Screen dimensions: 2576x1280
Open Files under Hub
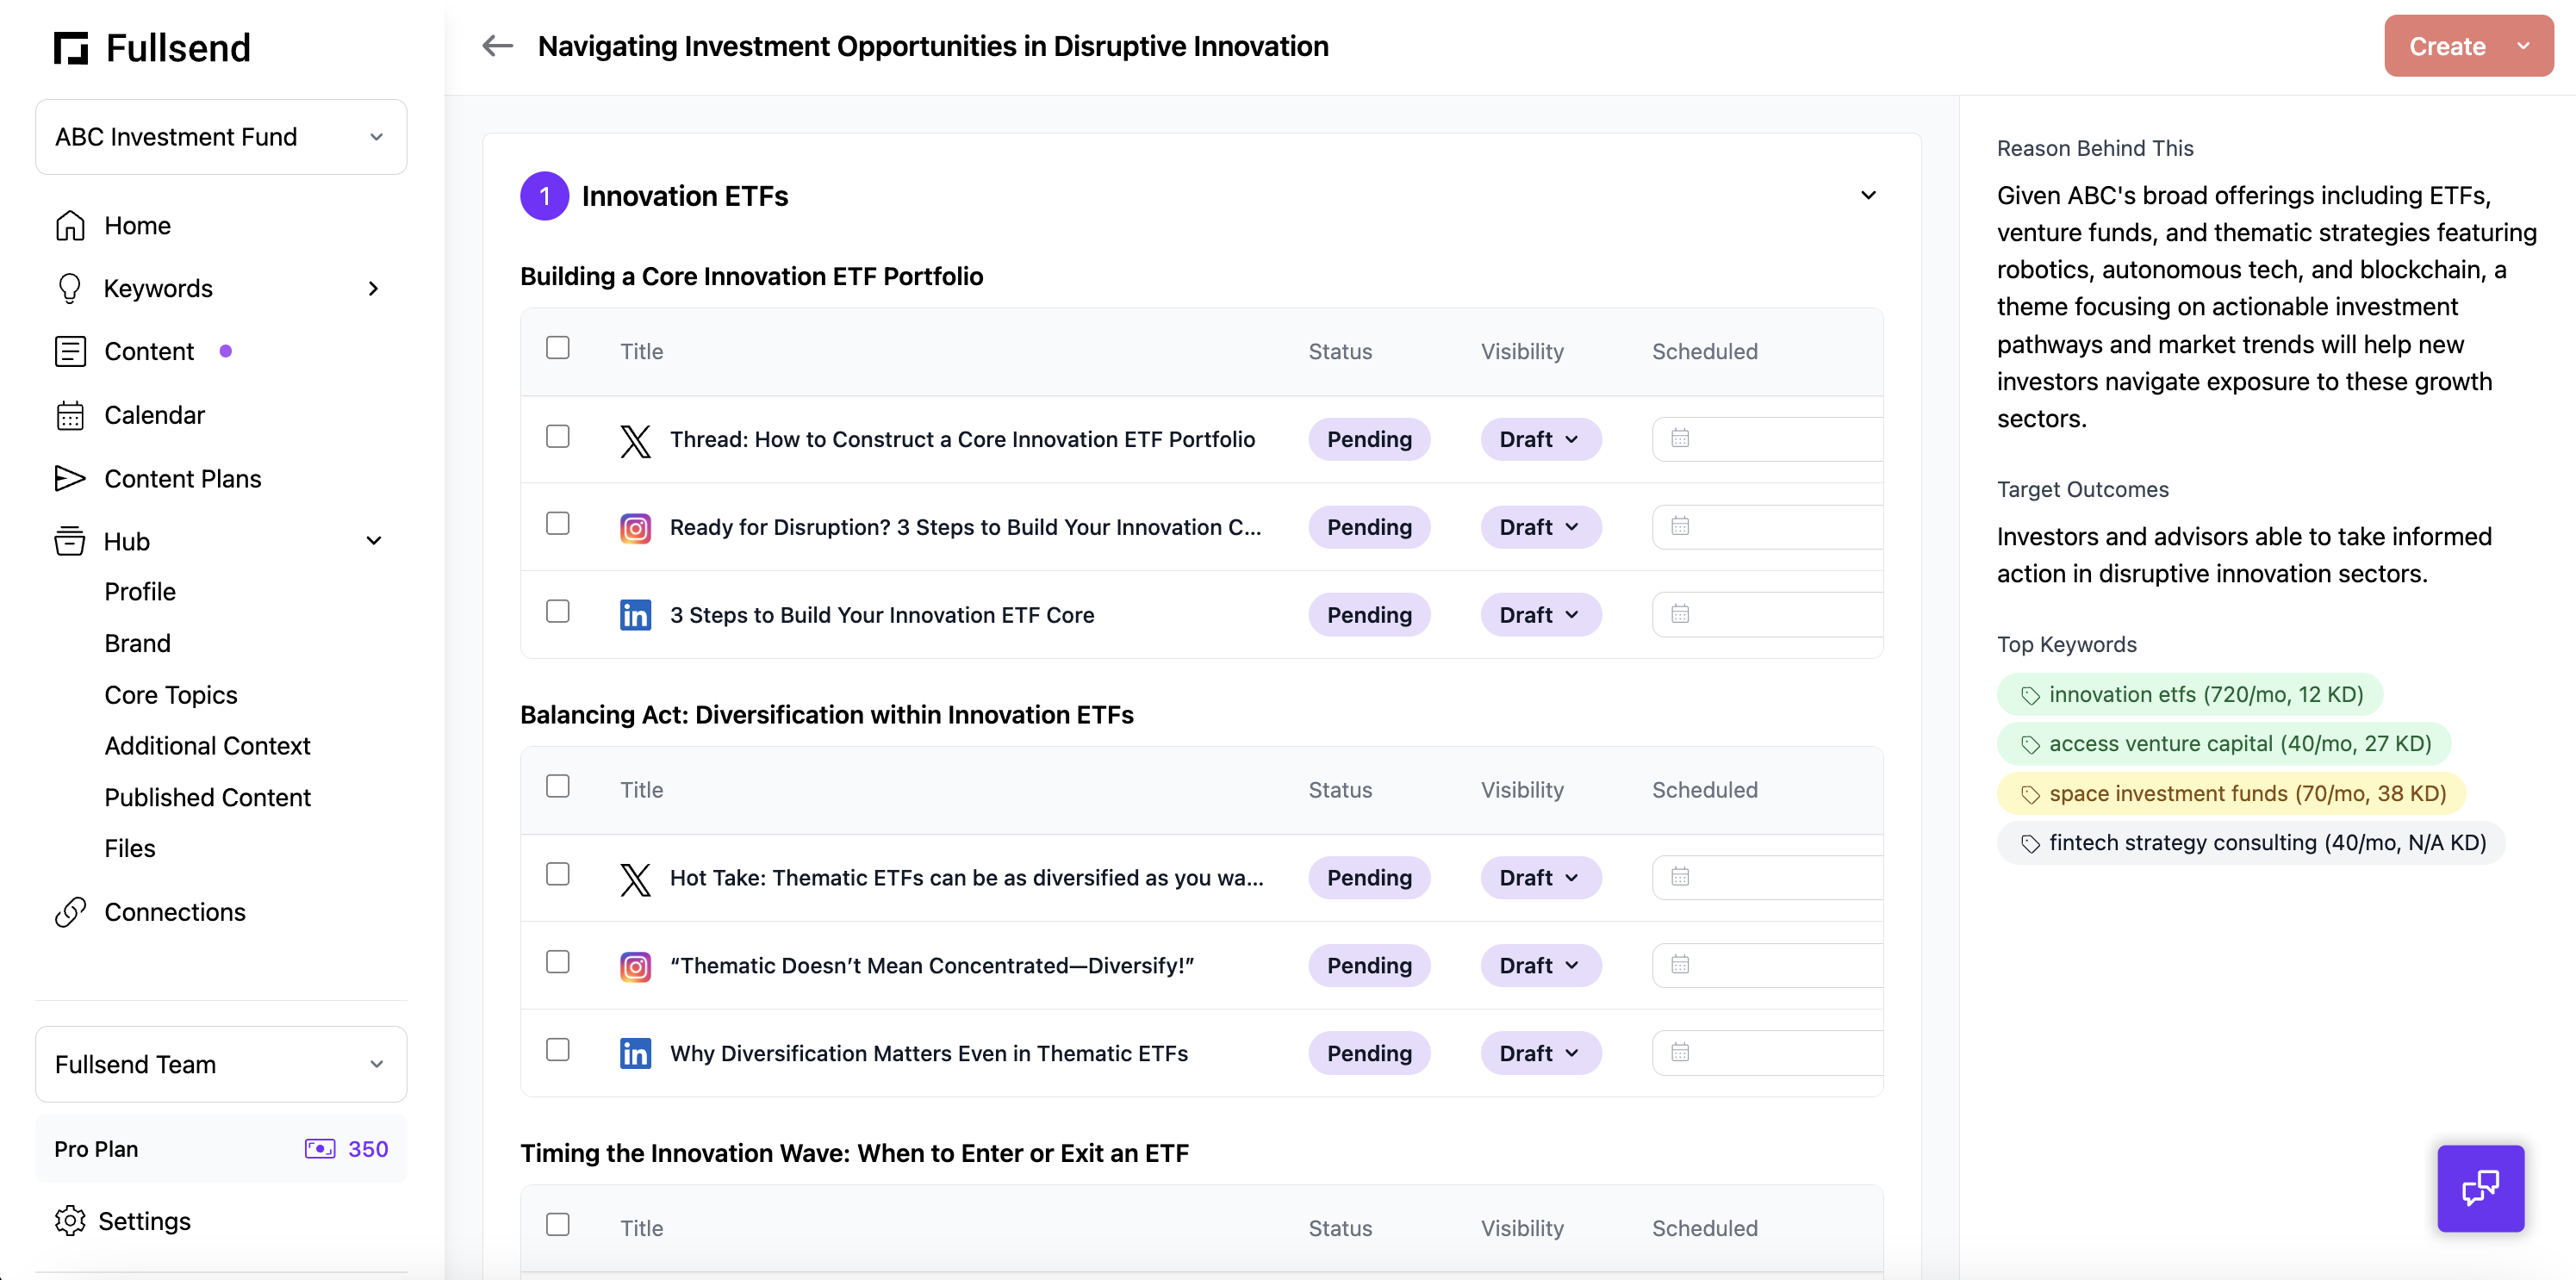coord(130,849)
